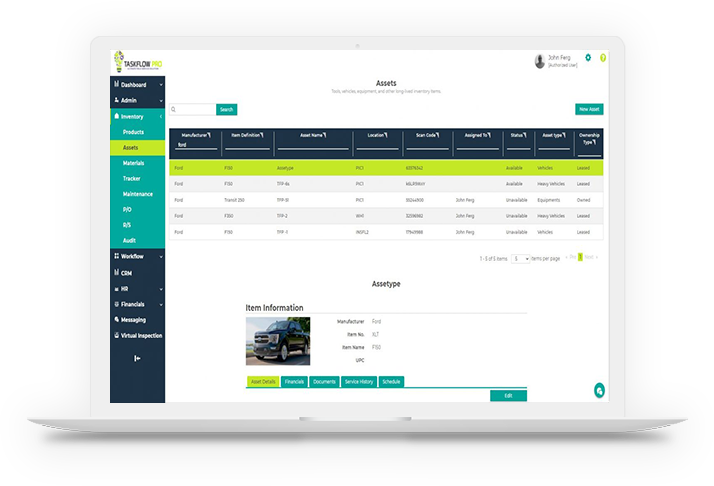
Task: Click the TaskFlow Pro logo
Action: pos(137,62)
